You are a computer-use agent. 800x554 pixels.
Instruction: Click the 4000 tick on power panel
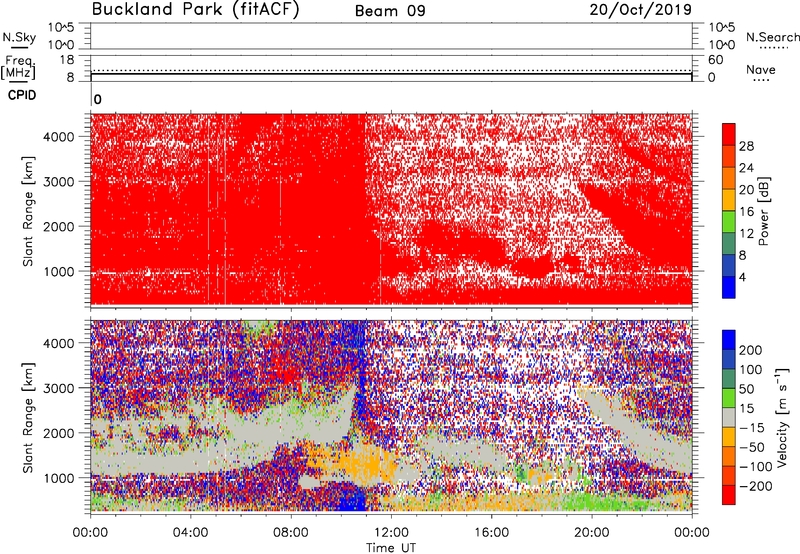pyautogui.click(x=59, y=137)
